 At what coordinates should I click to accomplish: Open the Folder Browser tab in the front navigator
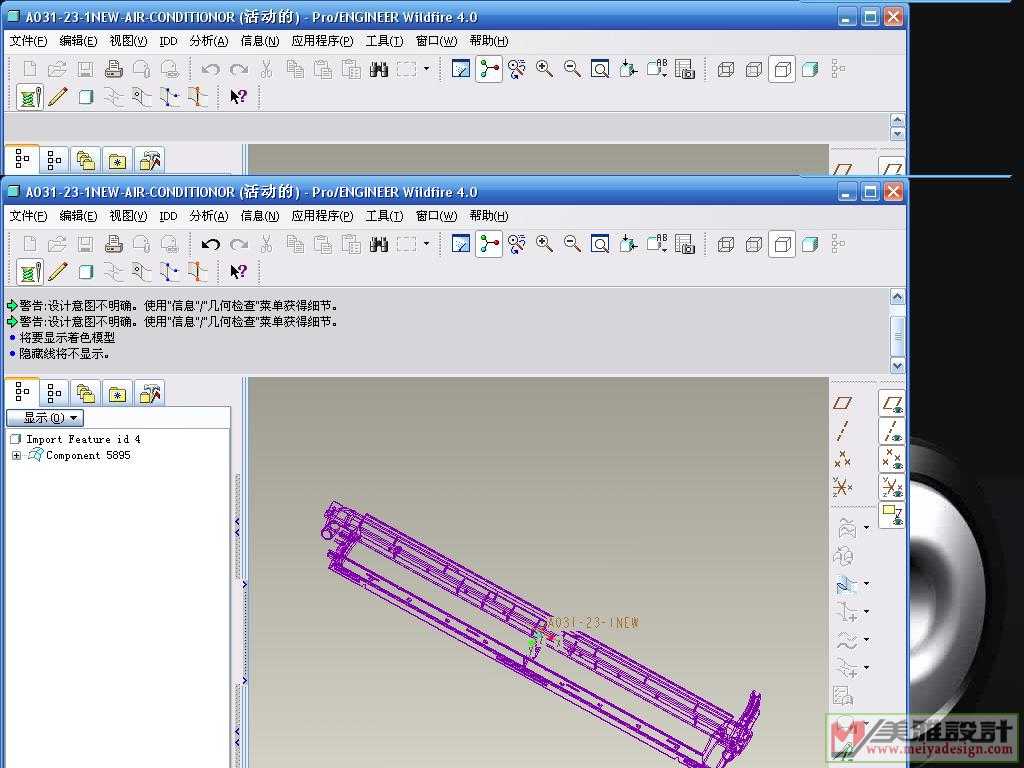pos(86,394)
